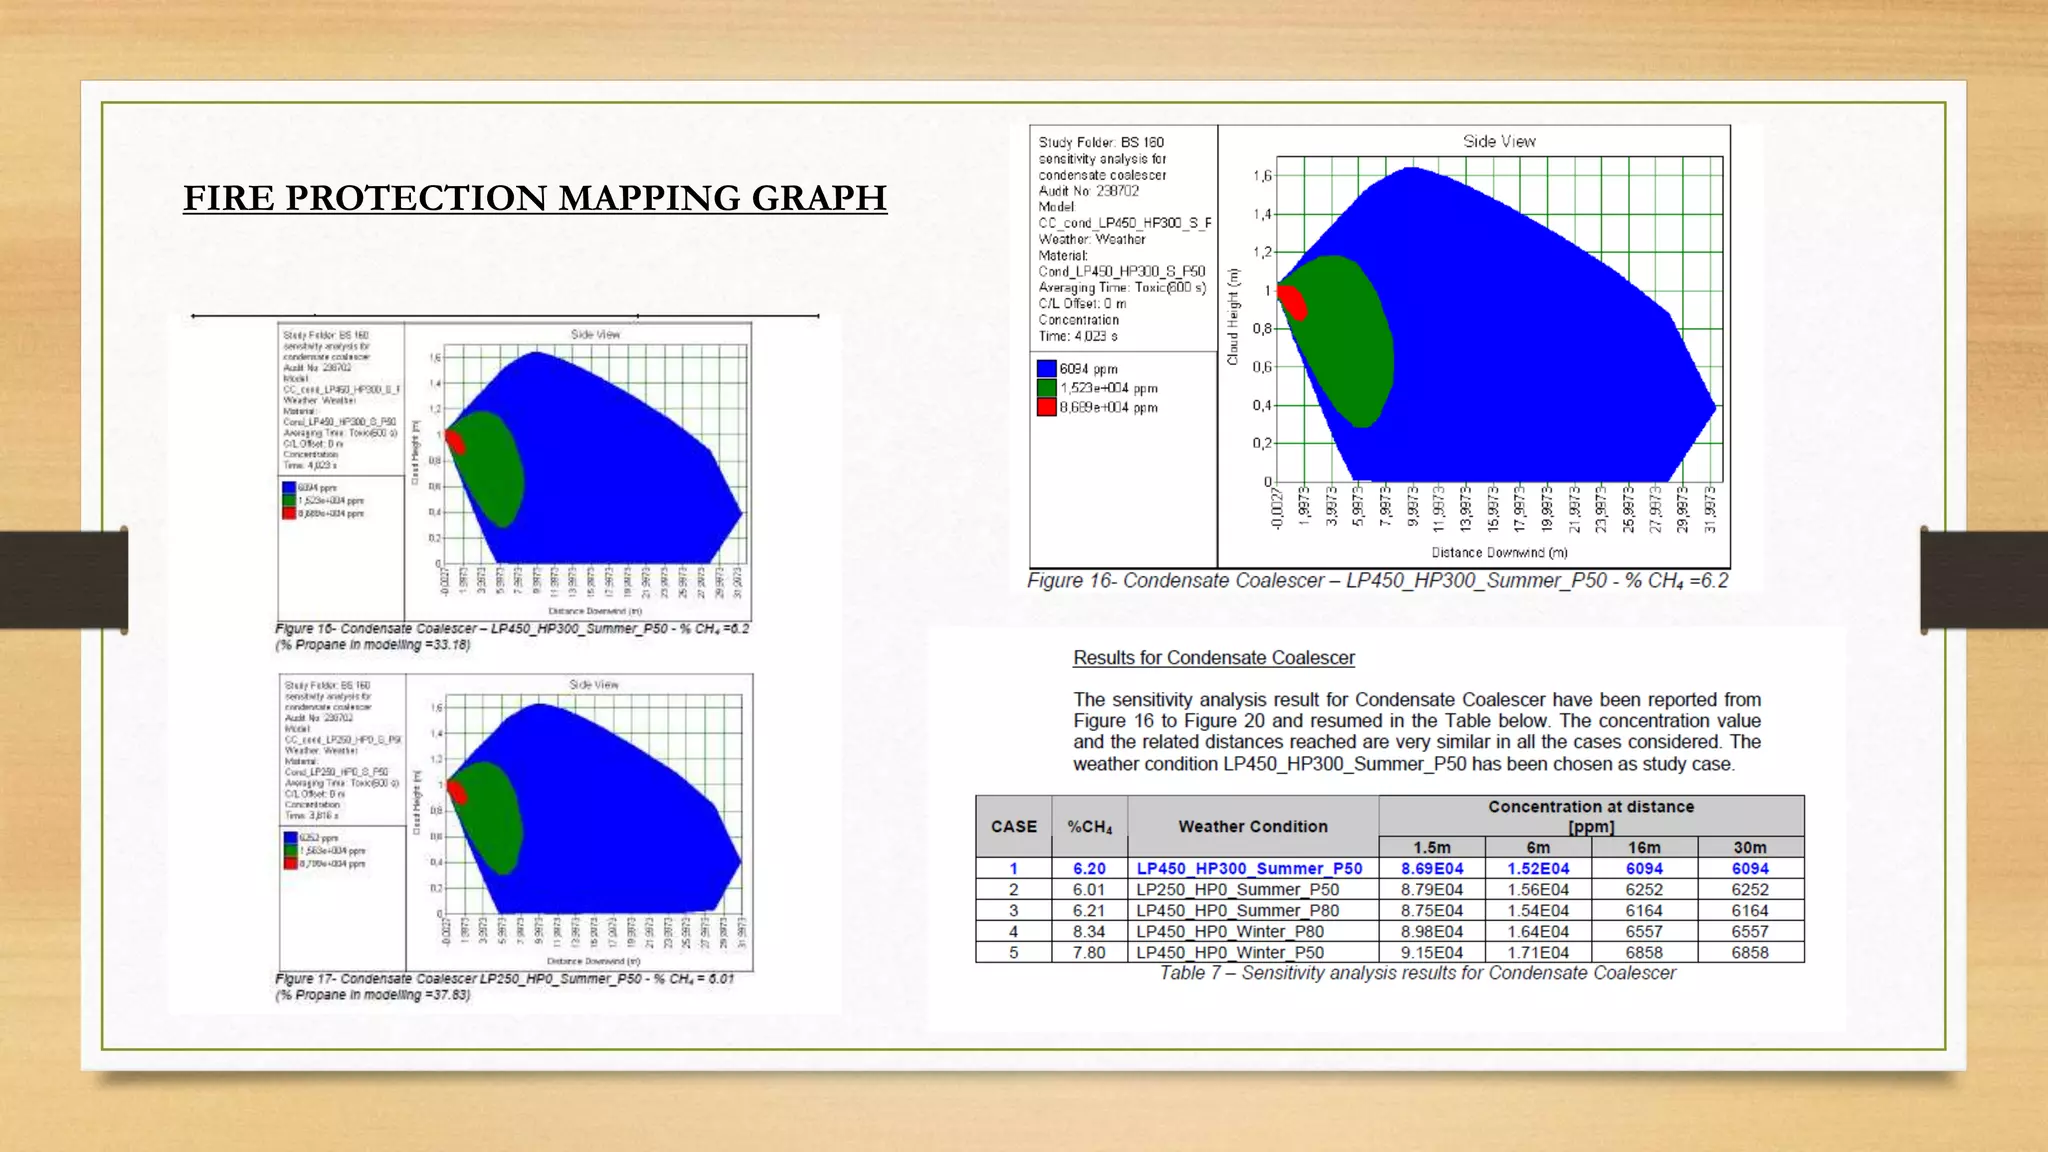
Task: Click the green 1,523e+004 ppm legend swatch in the large graph
Action: [x=1046, y=388]
